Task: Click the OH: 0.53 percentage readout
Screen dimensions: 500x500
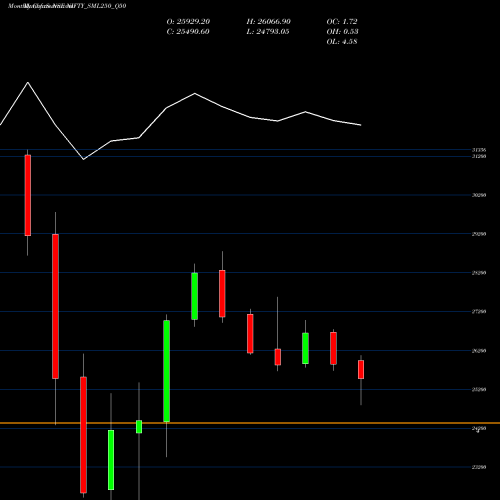Action: [x=342, y=31]
